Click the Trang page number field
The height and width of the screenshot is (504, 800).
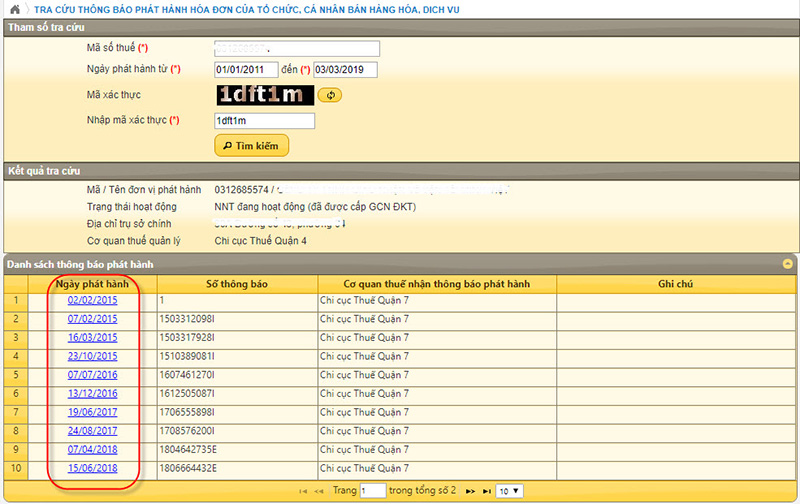coord(372,491)
